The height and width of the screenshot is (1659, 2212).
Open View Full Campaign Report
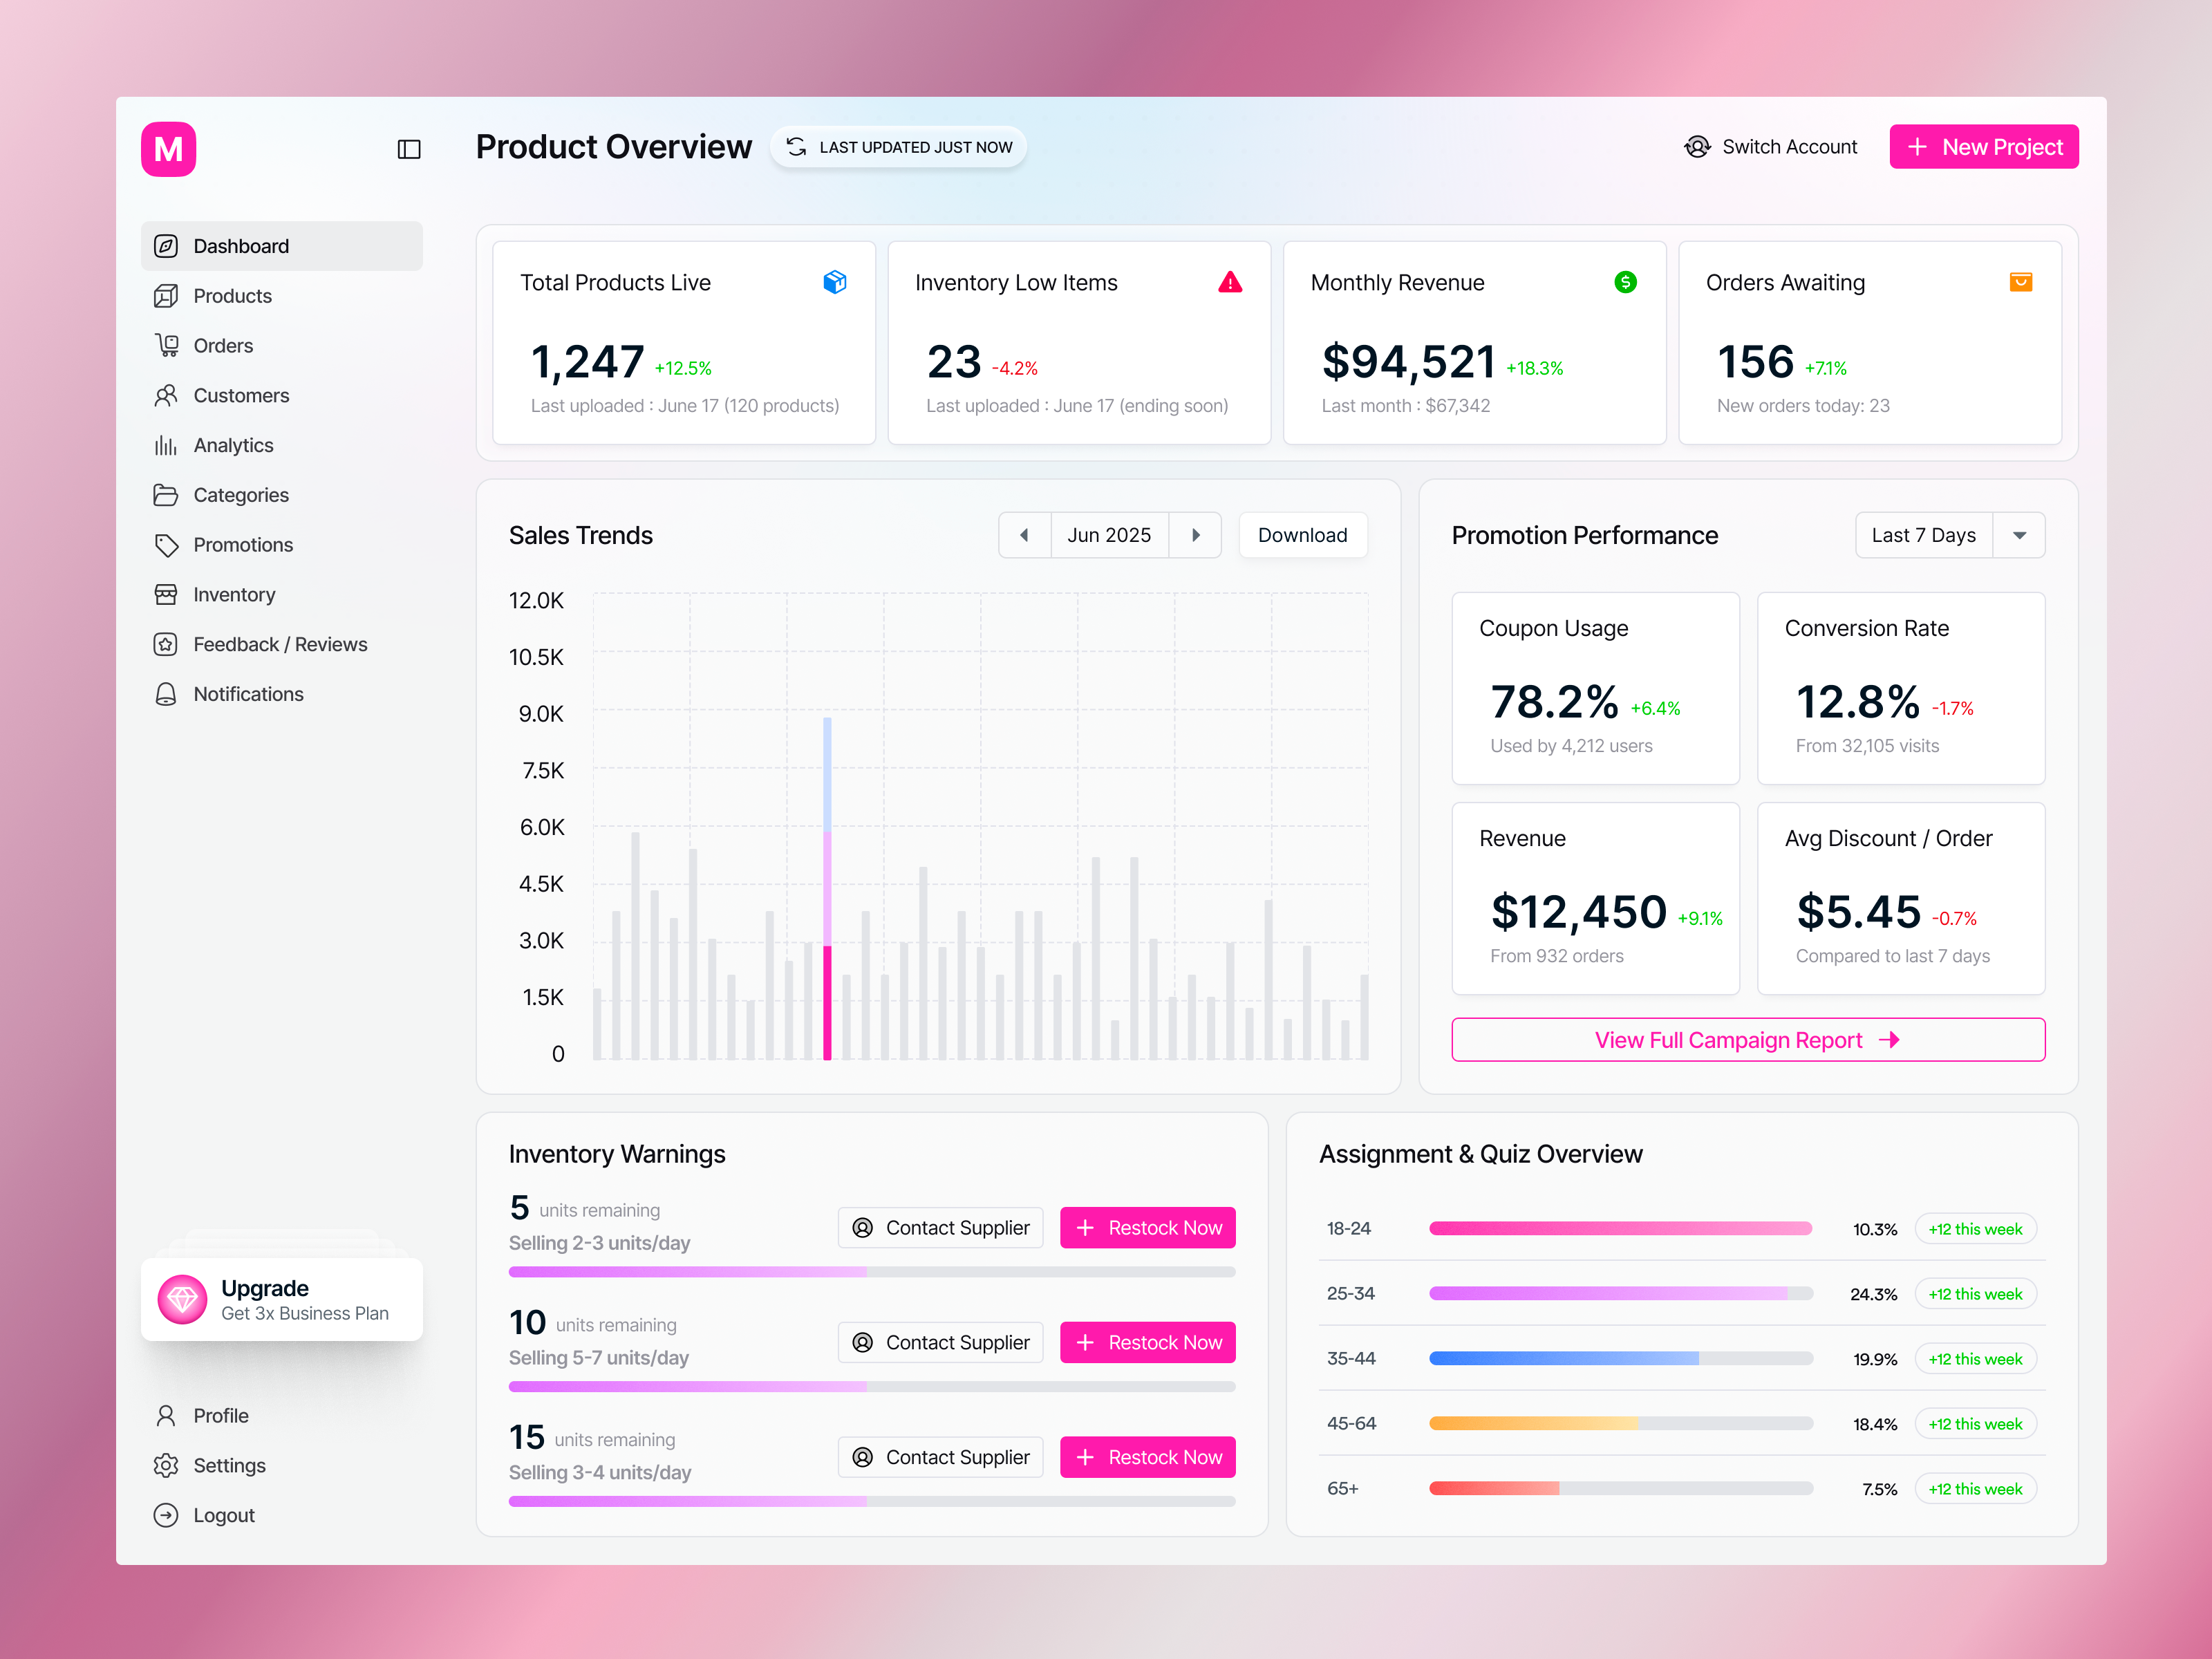click(1747, 1039)
